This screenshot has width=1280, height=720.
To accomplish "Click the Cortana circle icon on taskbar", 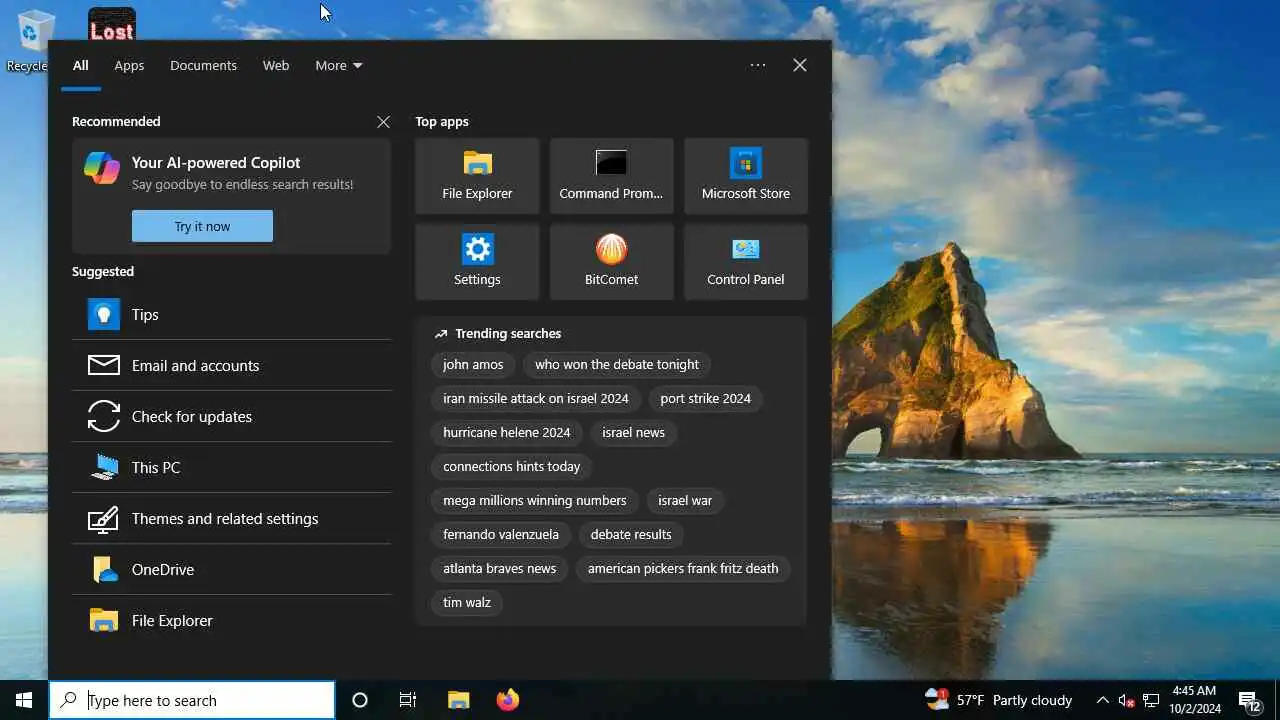I will click(x=360, y=700).
